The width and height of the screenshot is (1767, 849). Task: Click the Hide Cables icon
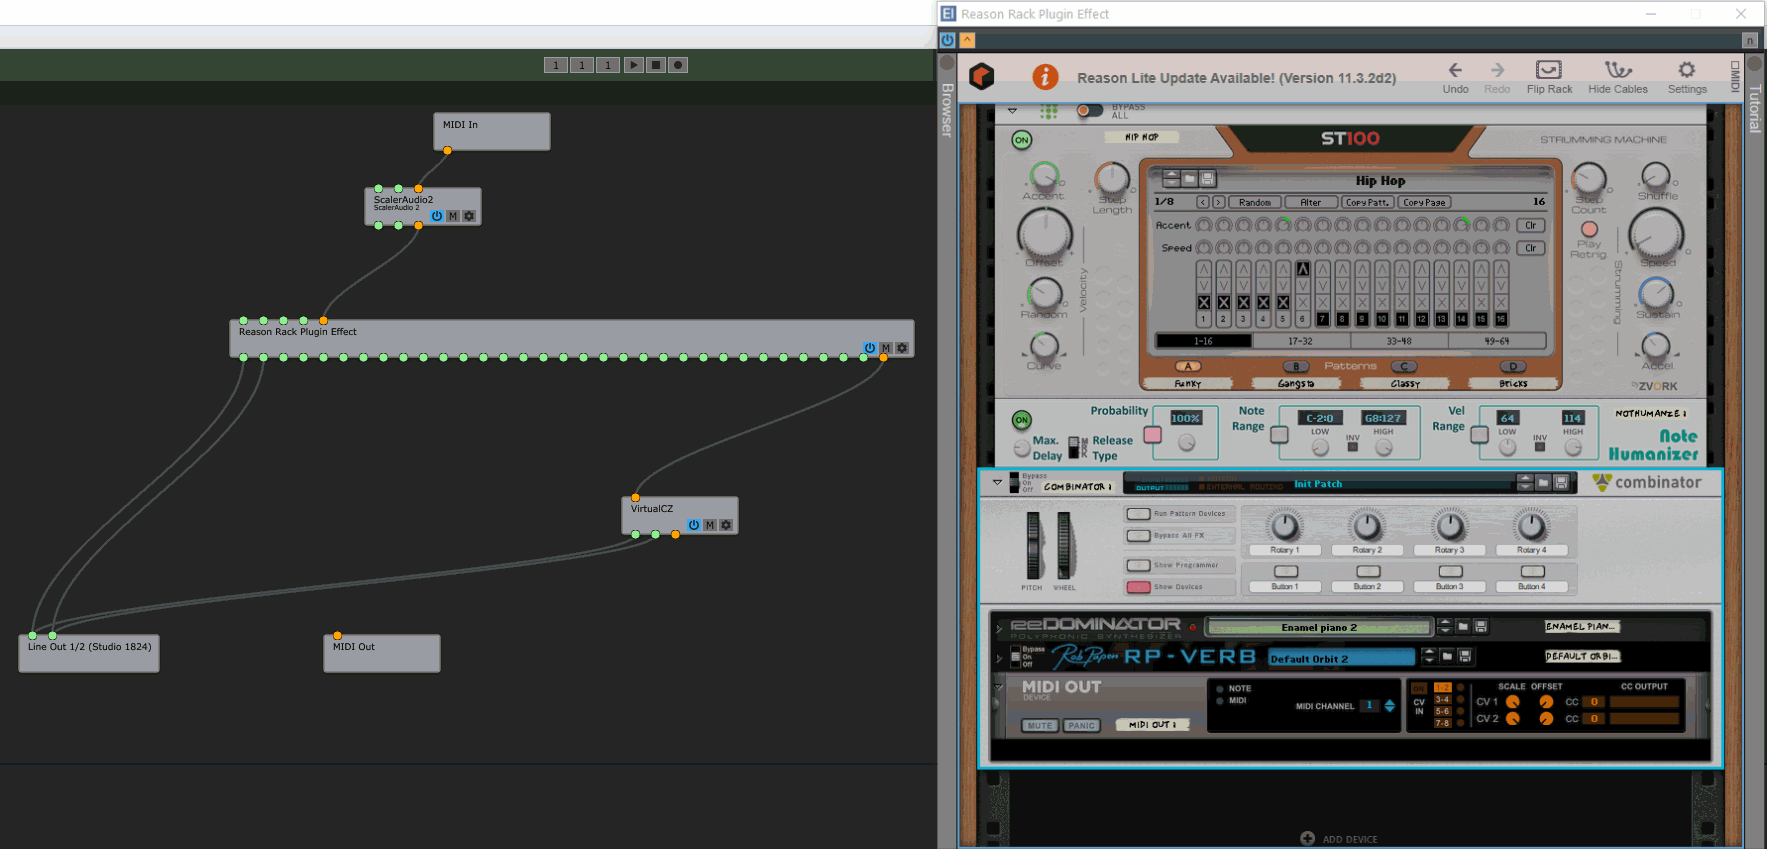tap(1618, 69)
